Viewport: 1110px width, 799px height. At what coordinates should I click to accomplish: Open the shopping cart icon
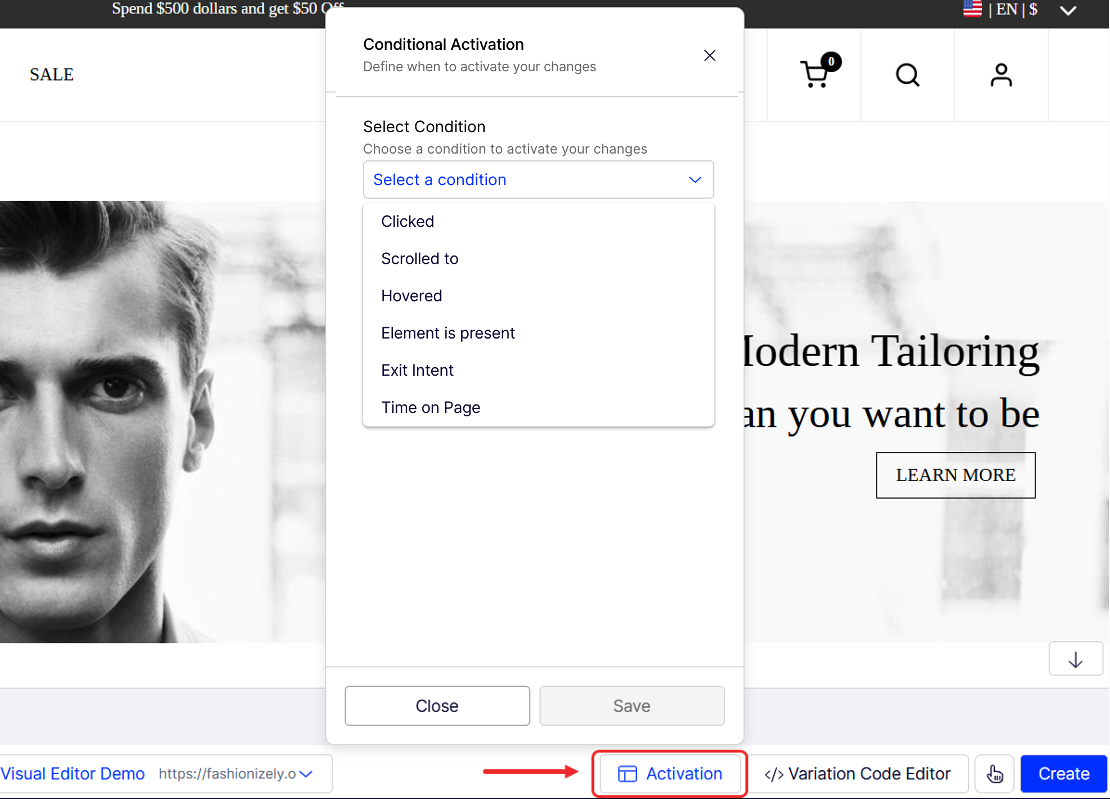pos(815,75)
